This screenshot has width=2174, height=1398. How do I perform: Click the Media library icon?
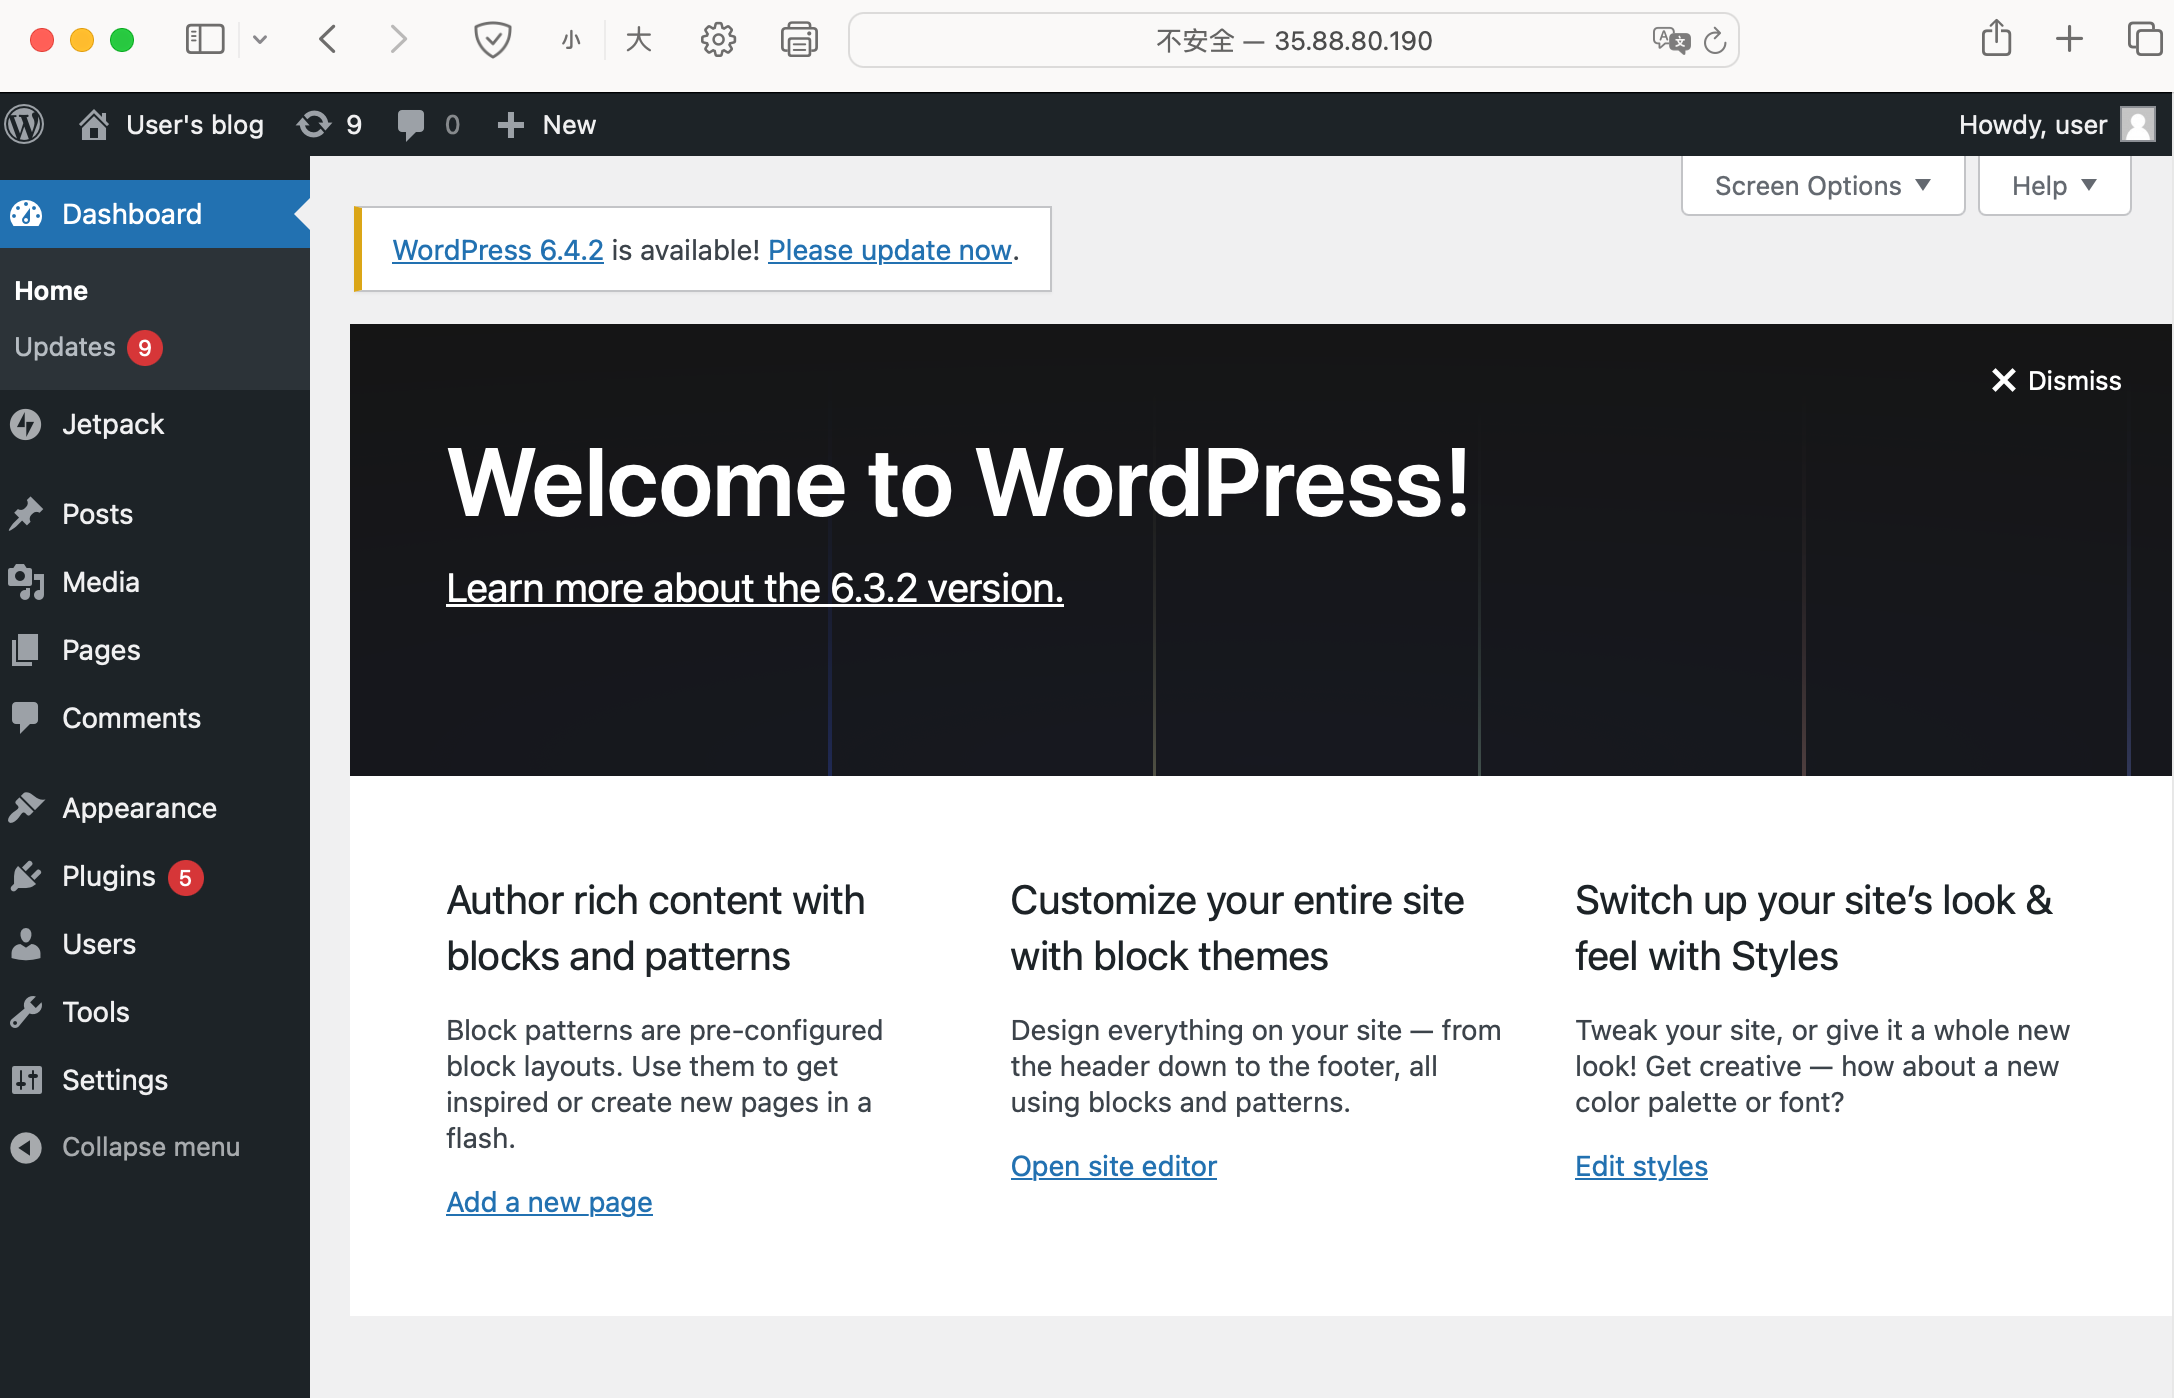pos(26,582)
